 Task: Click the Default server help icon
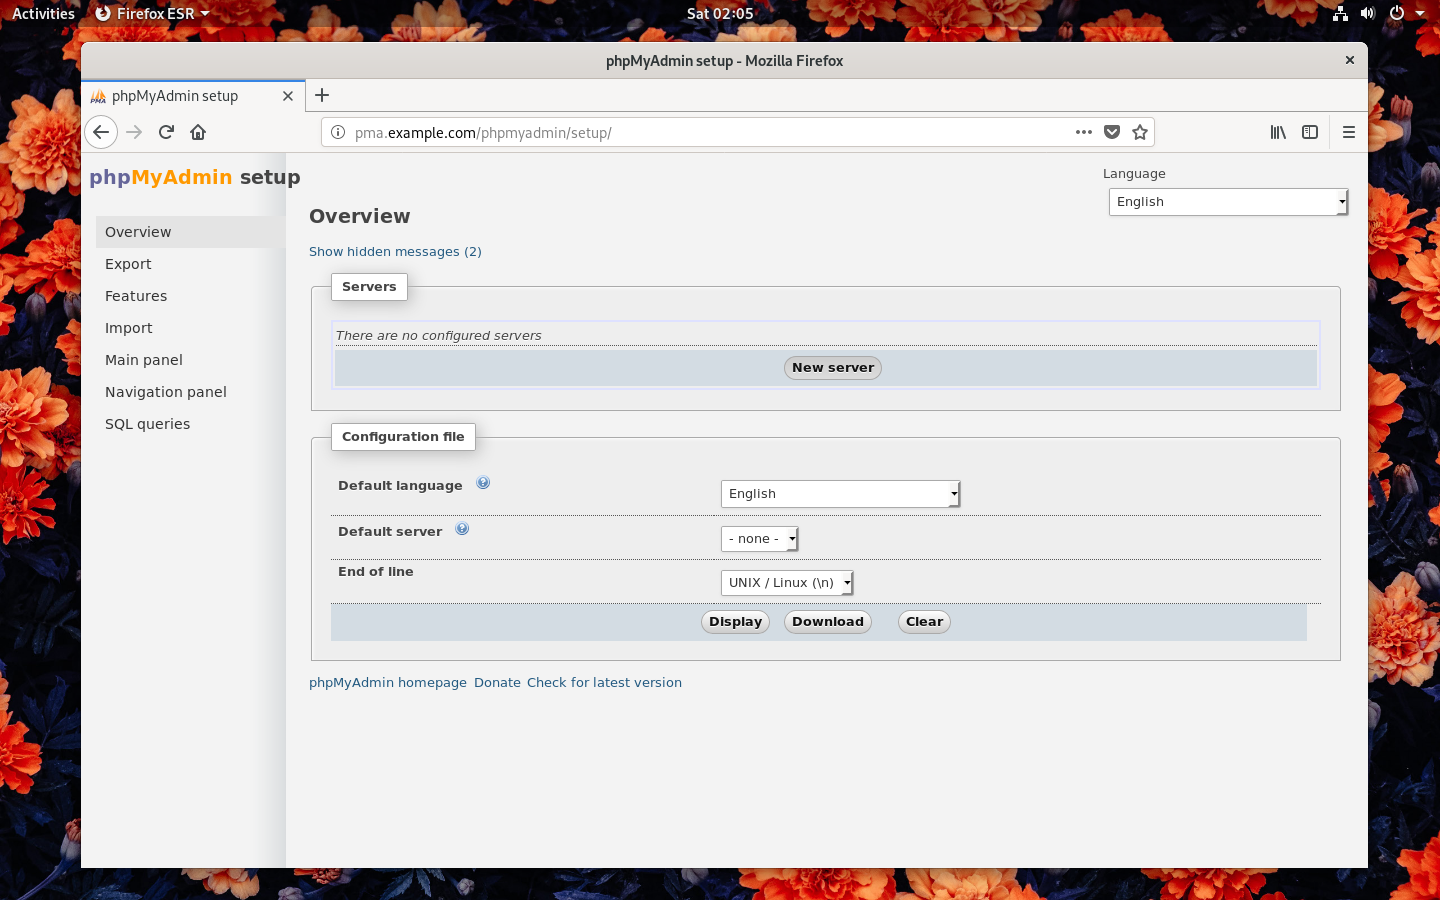[x=462, y=529]
